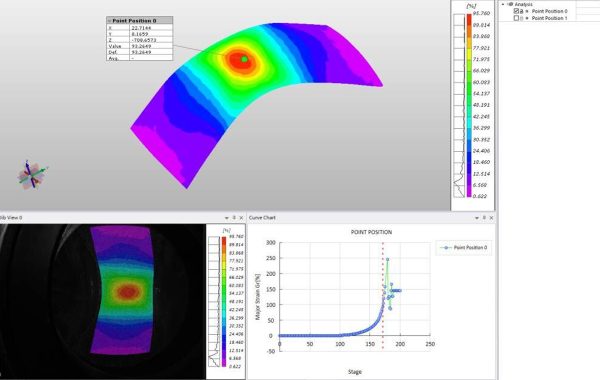Click the Z value -709.6573 cell
This screenshot has height=380, width=600.
[x=151, y=40]
